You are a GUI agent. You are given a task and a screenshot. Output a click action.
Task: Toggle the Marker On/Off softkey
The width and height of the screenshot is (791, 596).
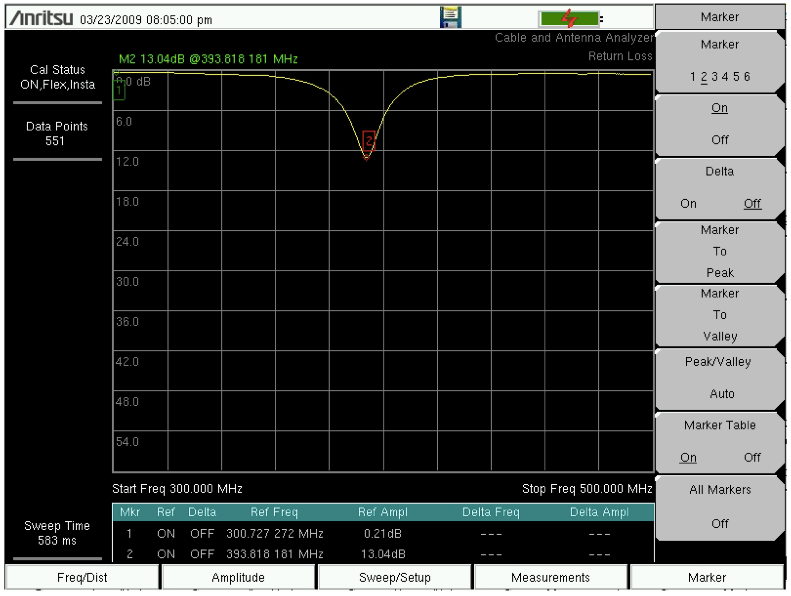click(x=719, y=123)
